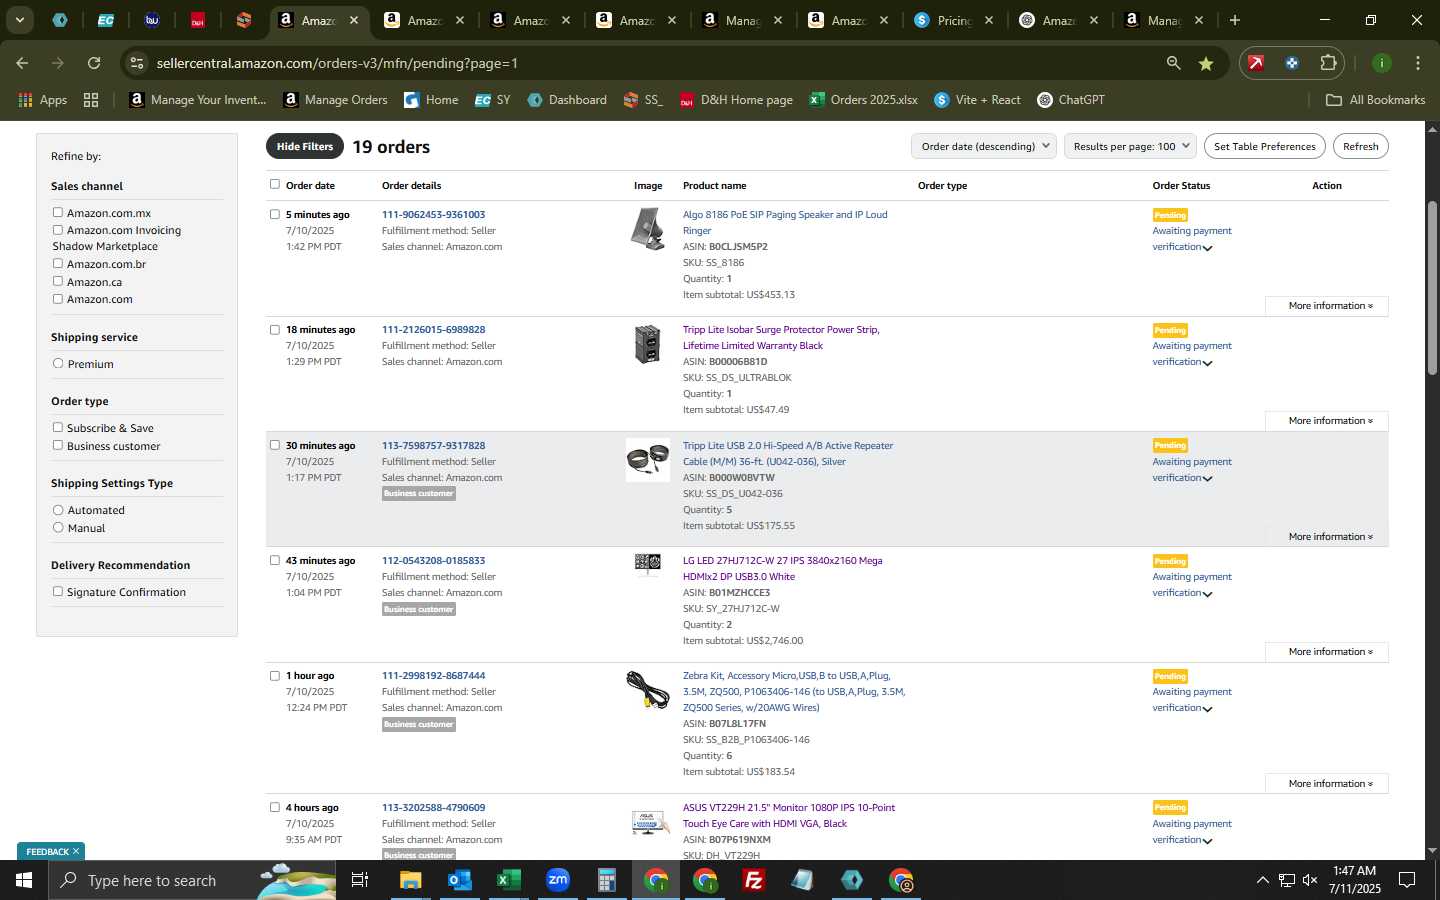Open the Dashboard bookmark
Viewport: 1440px width, 900px height.
(x=567, y=100)
